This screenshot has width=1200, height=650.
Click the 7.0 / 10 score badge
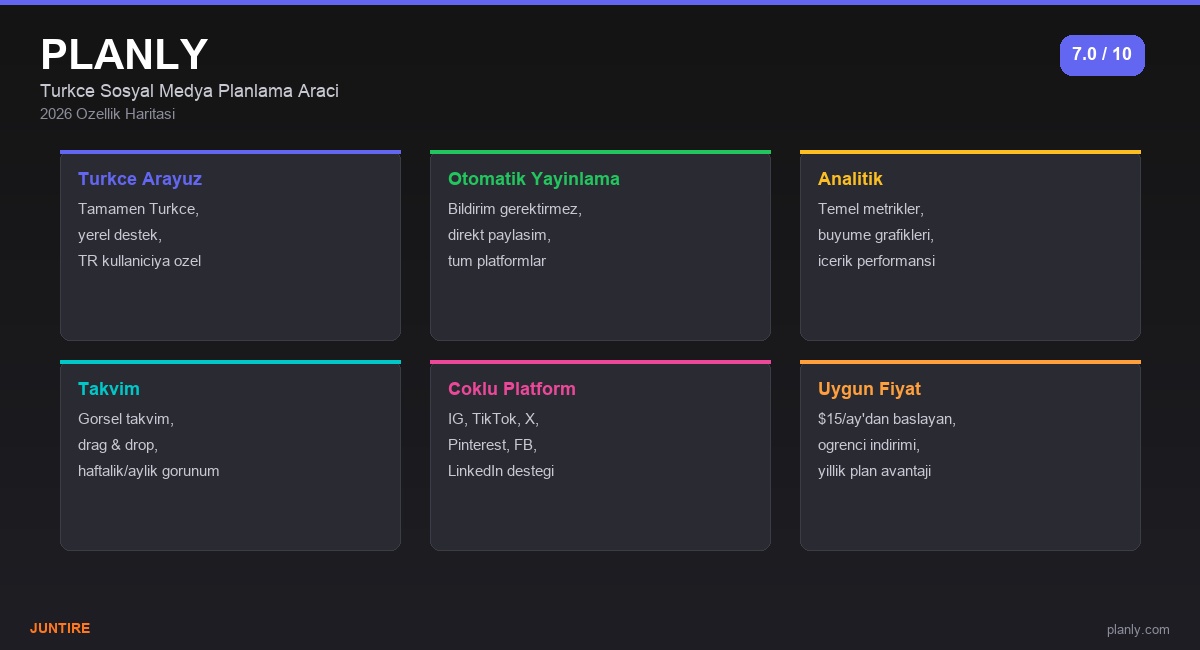[x=1102, y=55]
